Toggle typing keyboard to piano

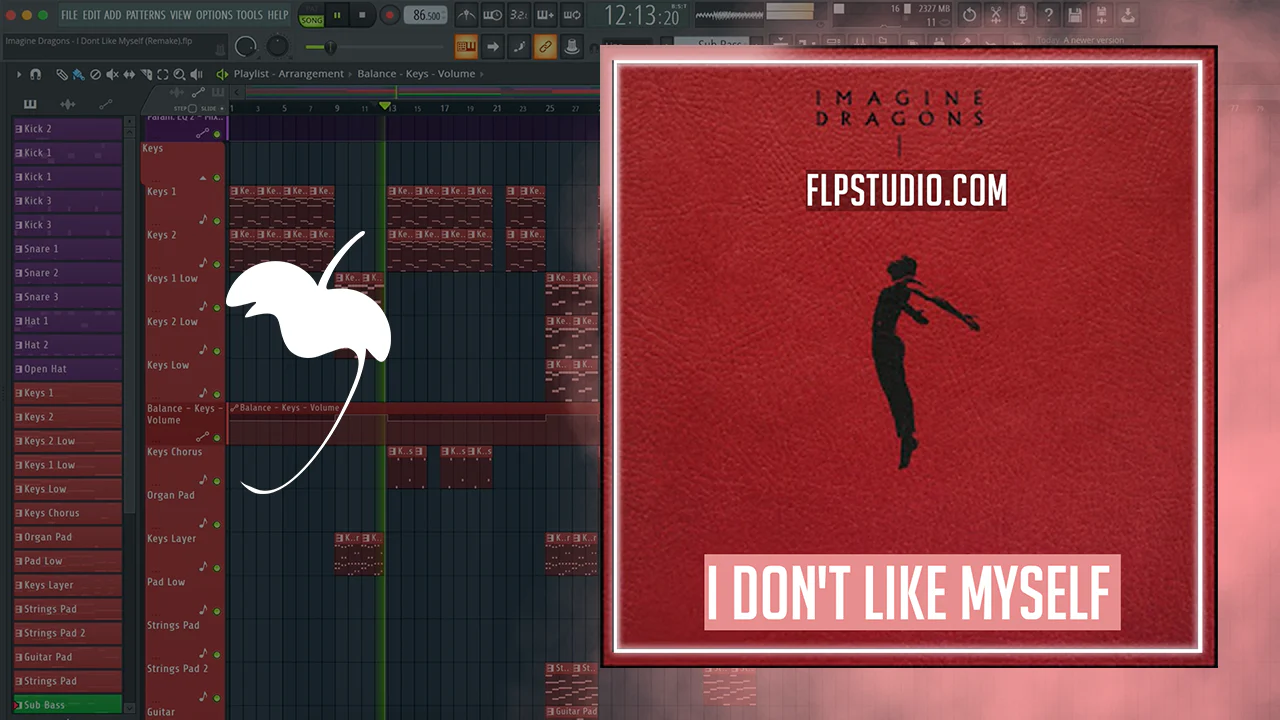[x=466, y=46]
